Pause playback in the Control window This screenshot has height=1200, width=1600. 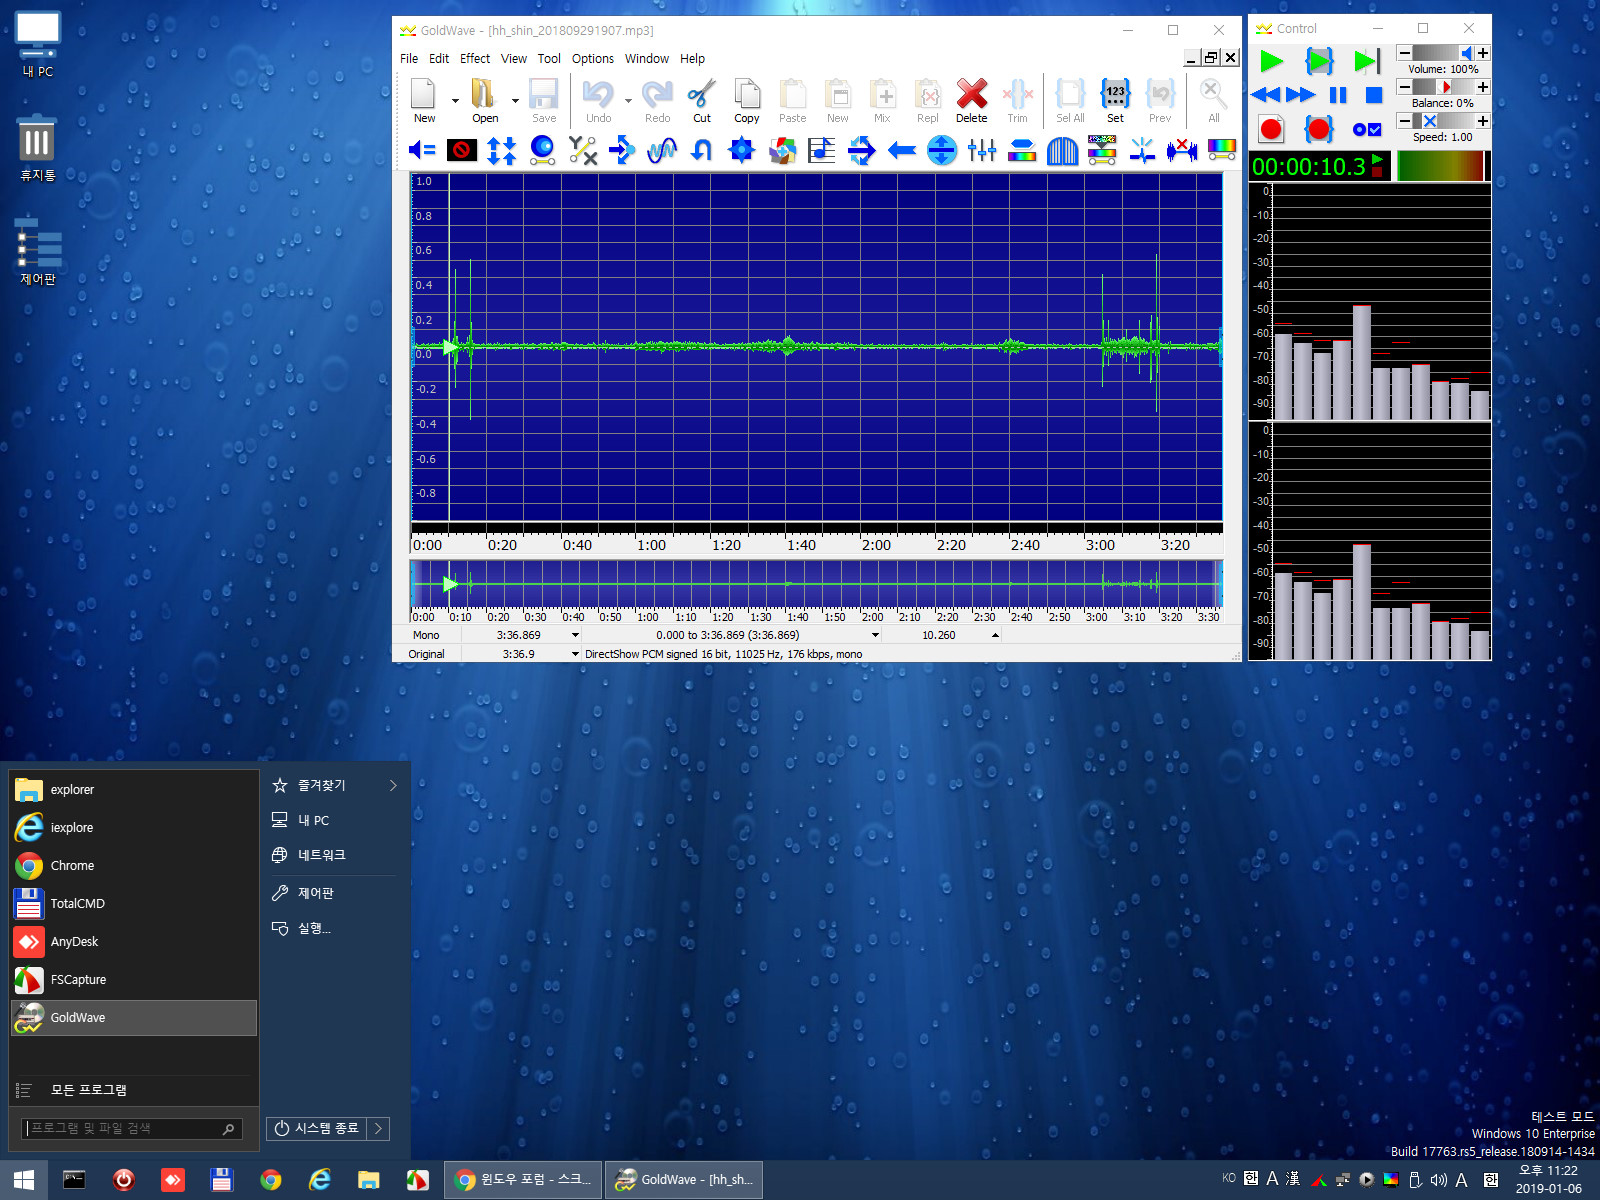click(1338, 95)
